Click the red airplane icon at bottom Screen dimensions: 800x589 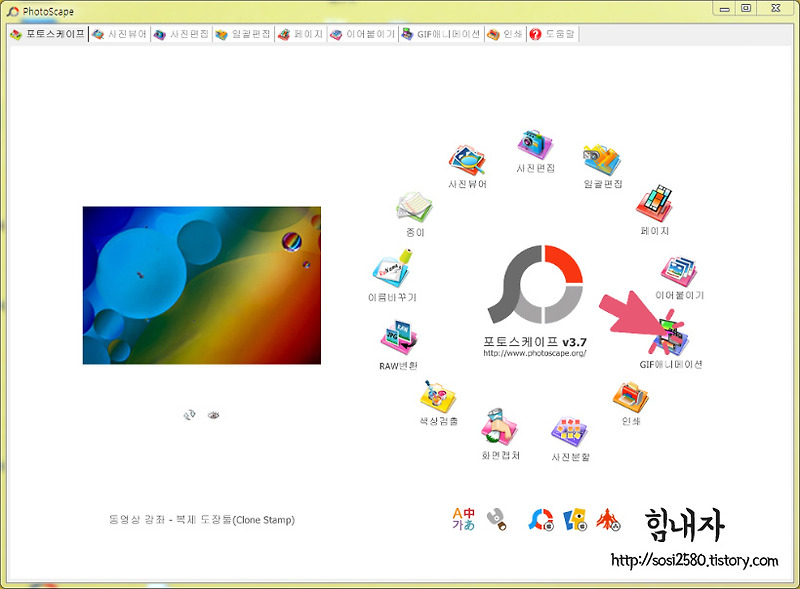pos(608,520)
